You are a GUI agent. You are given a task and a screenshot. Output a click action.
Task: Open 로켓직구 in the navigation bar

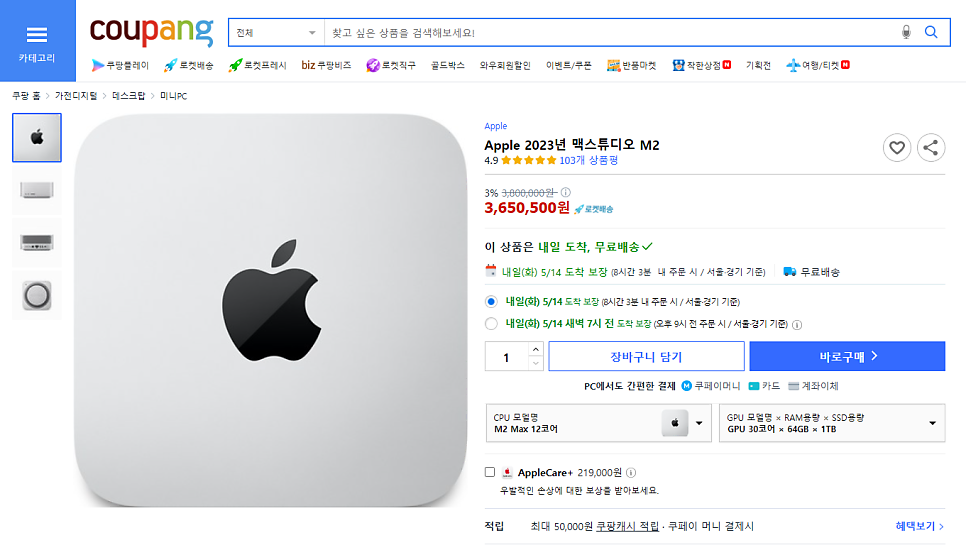[x=391, y=65]
